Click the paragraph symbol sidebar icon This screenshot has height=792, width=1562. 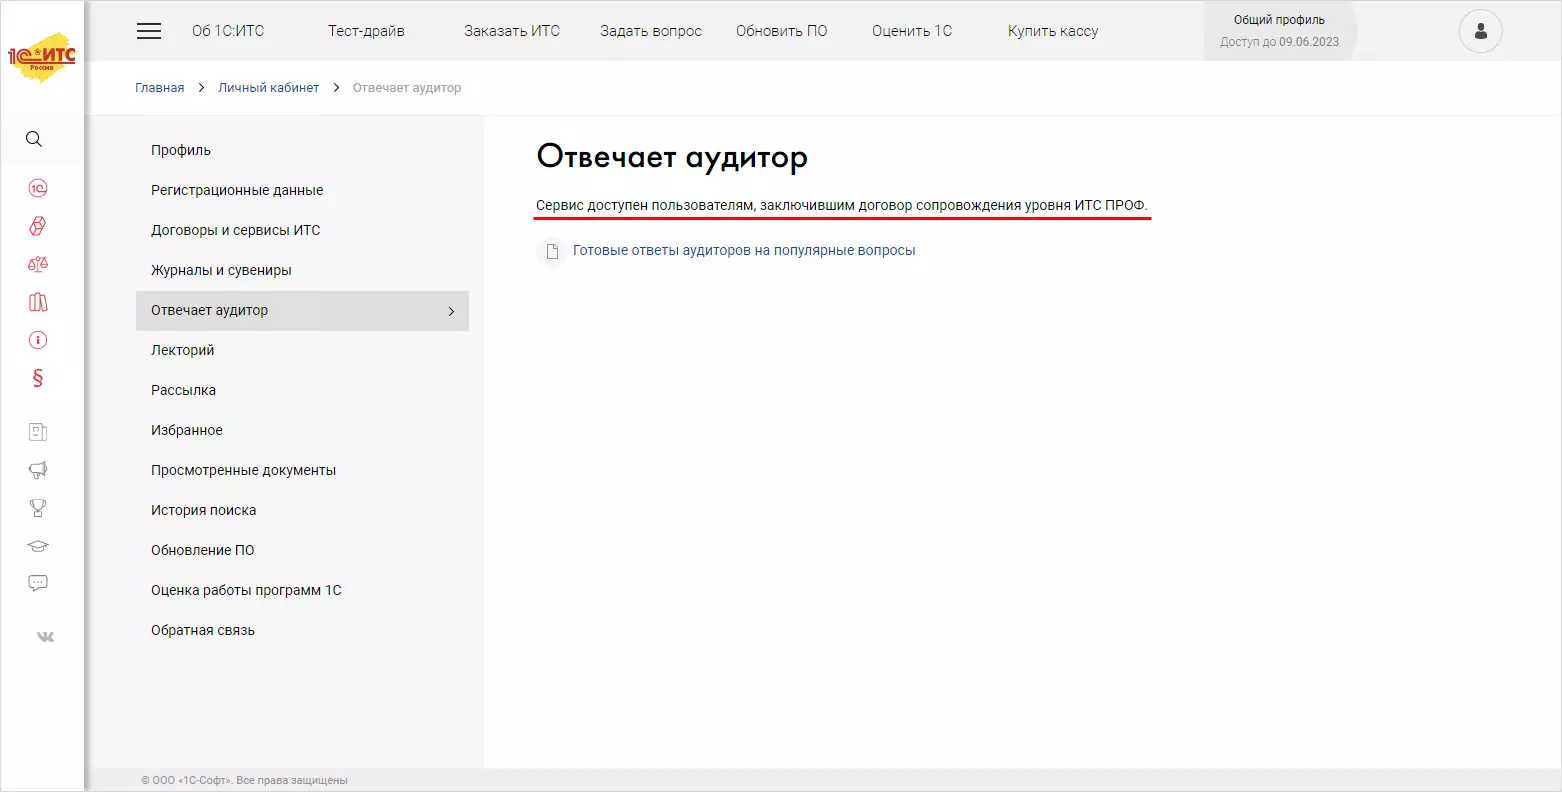(38, 378)
